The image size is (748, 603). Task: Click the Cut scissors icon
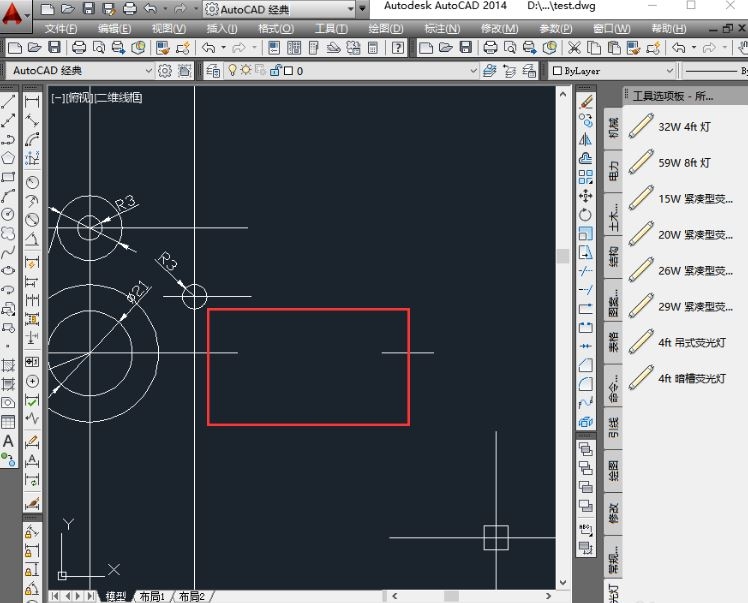click(574, 47)
